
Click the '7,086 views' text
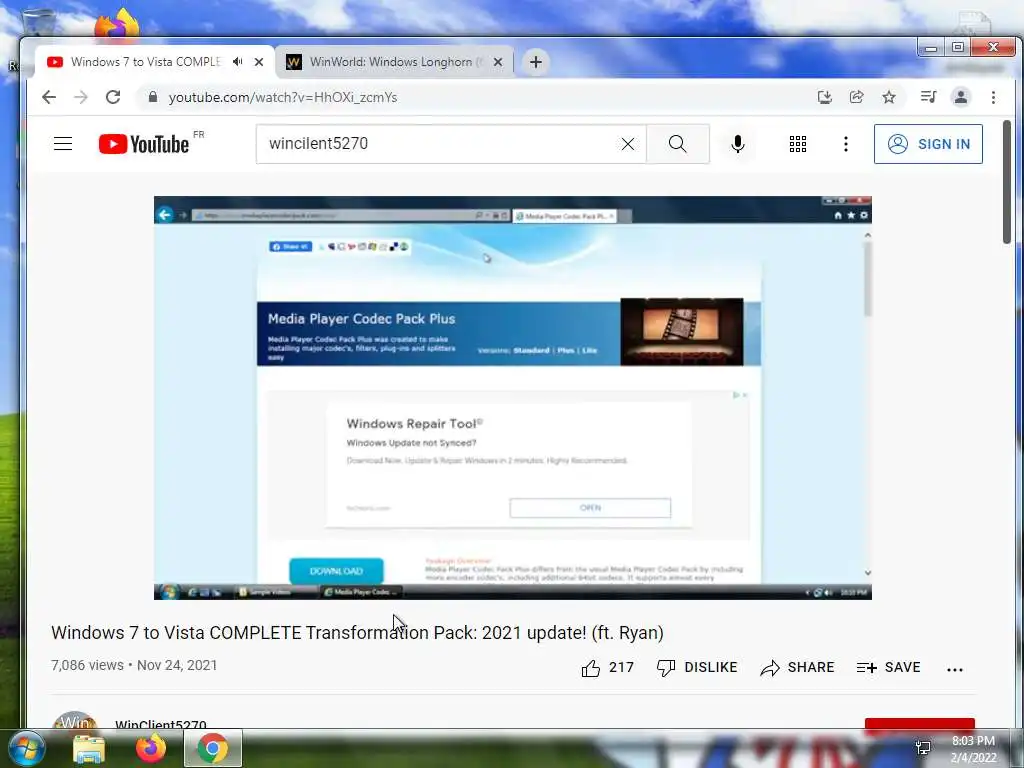pyautogui.click(x=87, y=665)
